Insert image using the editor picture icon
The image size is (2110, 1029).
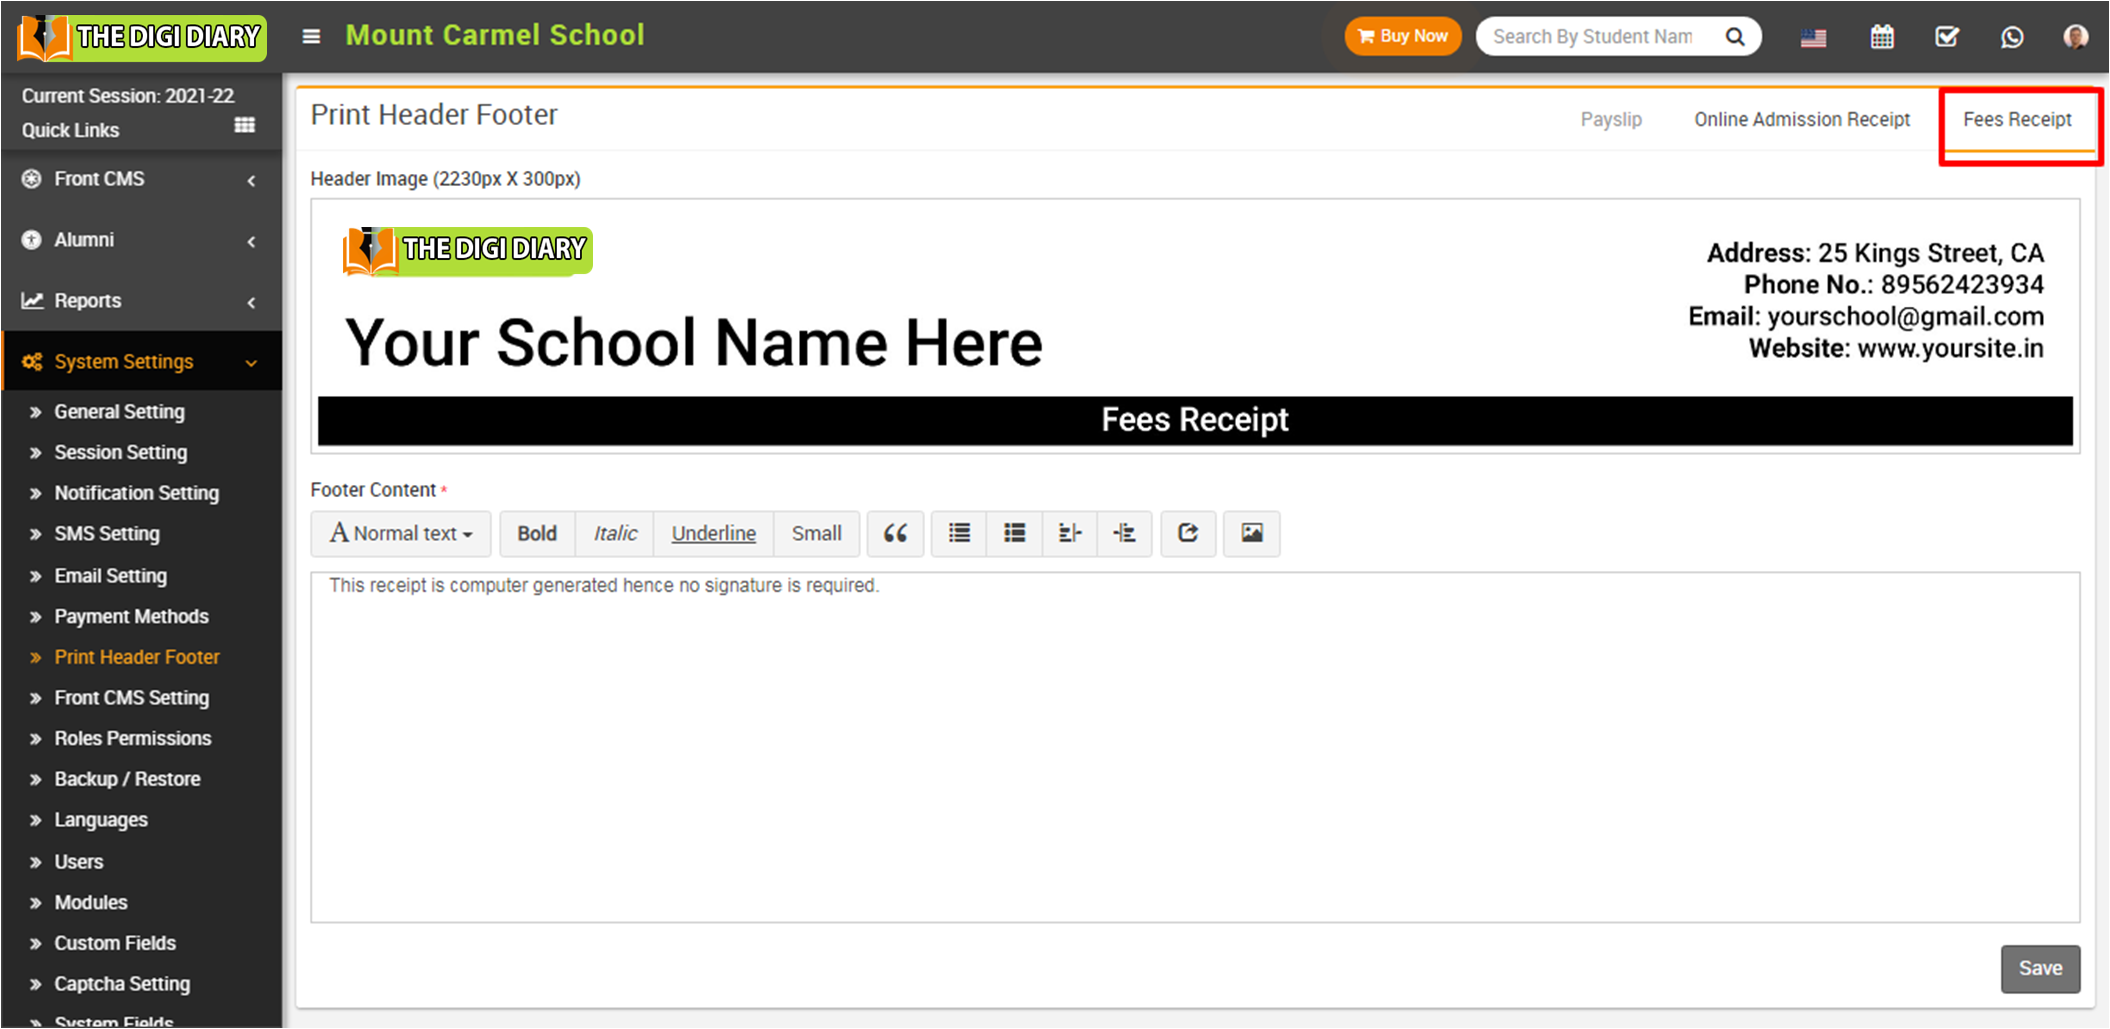(x=1251, y=533)
